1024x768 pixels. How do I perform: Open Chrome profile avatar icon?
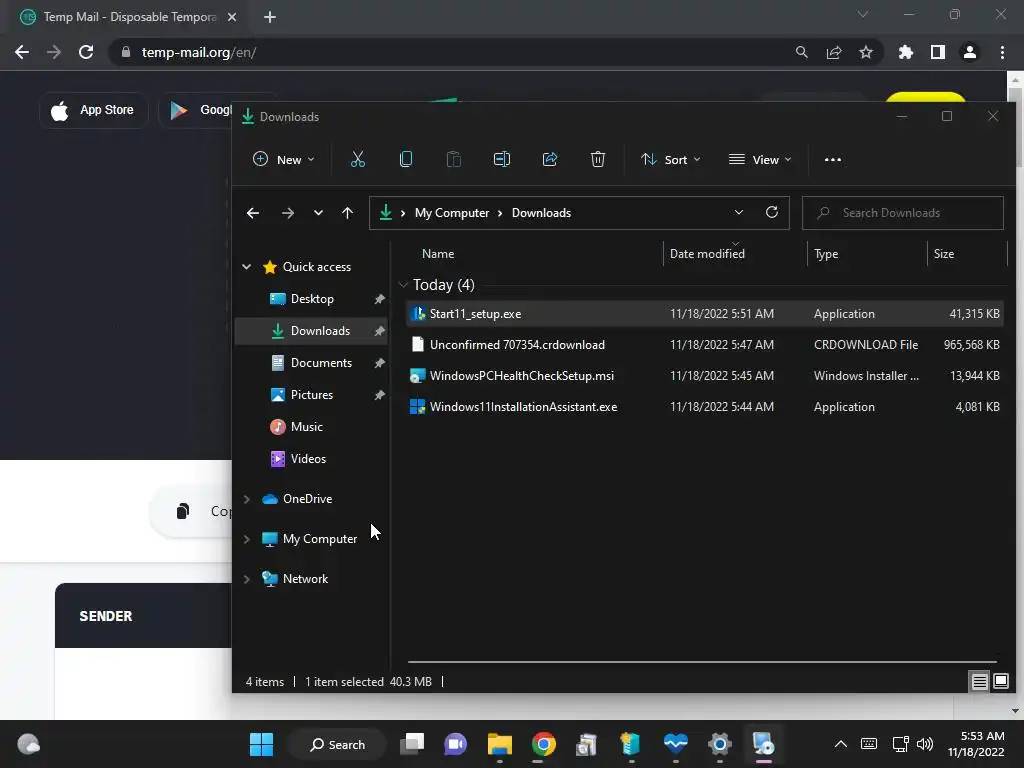coord(970,52)
